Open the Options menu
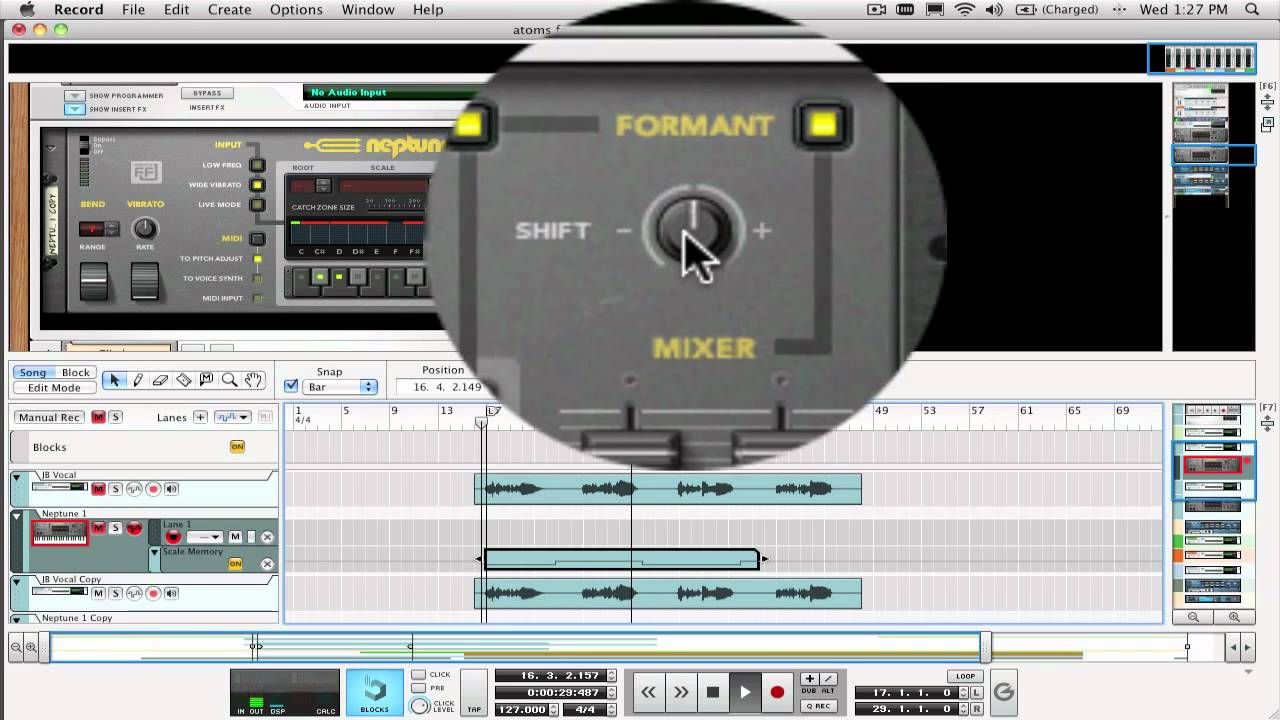The image size is (1280, 720). coord(296,9)
